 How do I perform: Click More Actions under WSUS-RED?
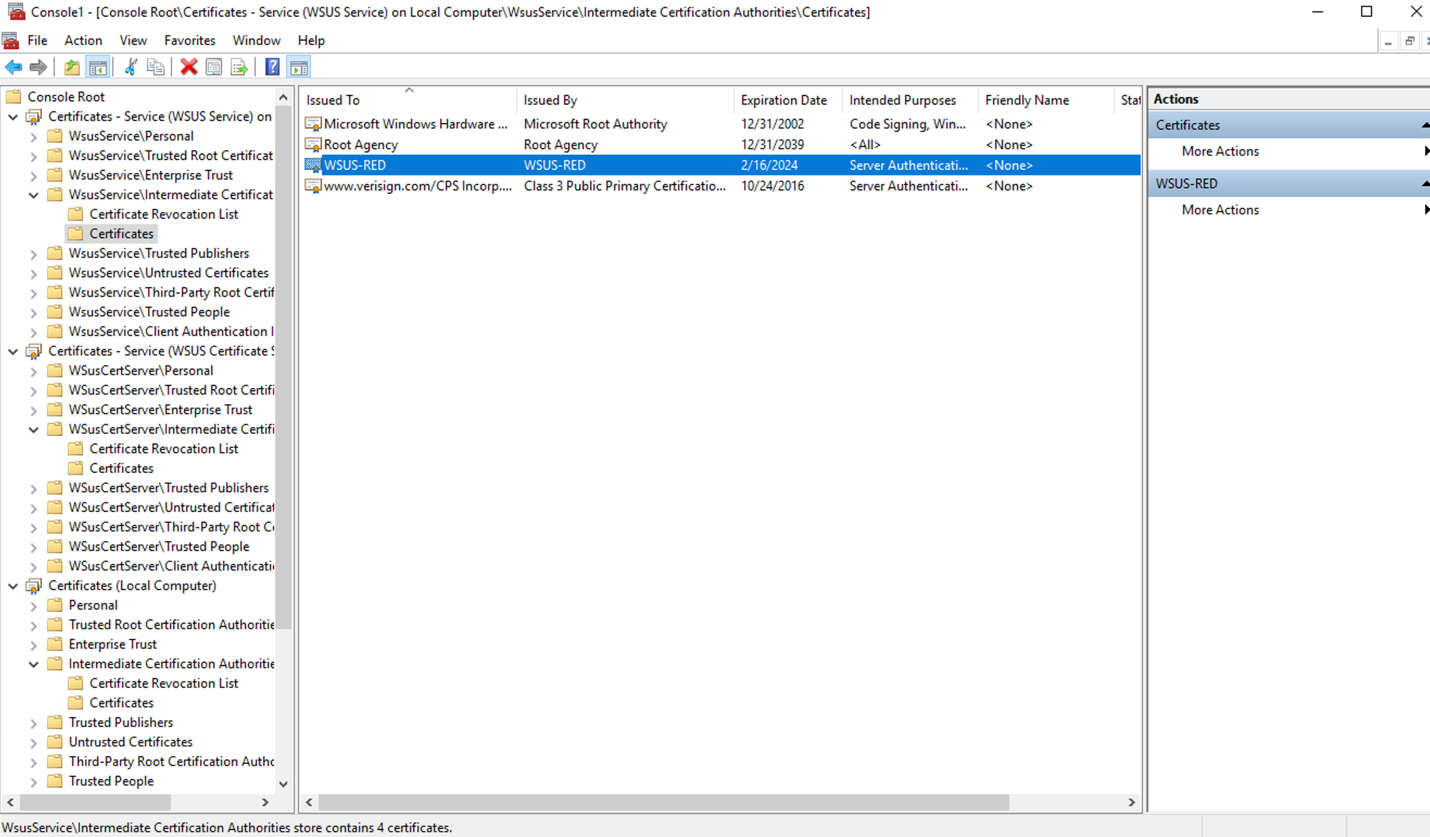point(1220,210)
